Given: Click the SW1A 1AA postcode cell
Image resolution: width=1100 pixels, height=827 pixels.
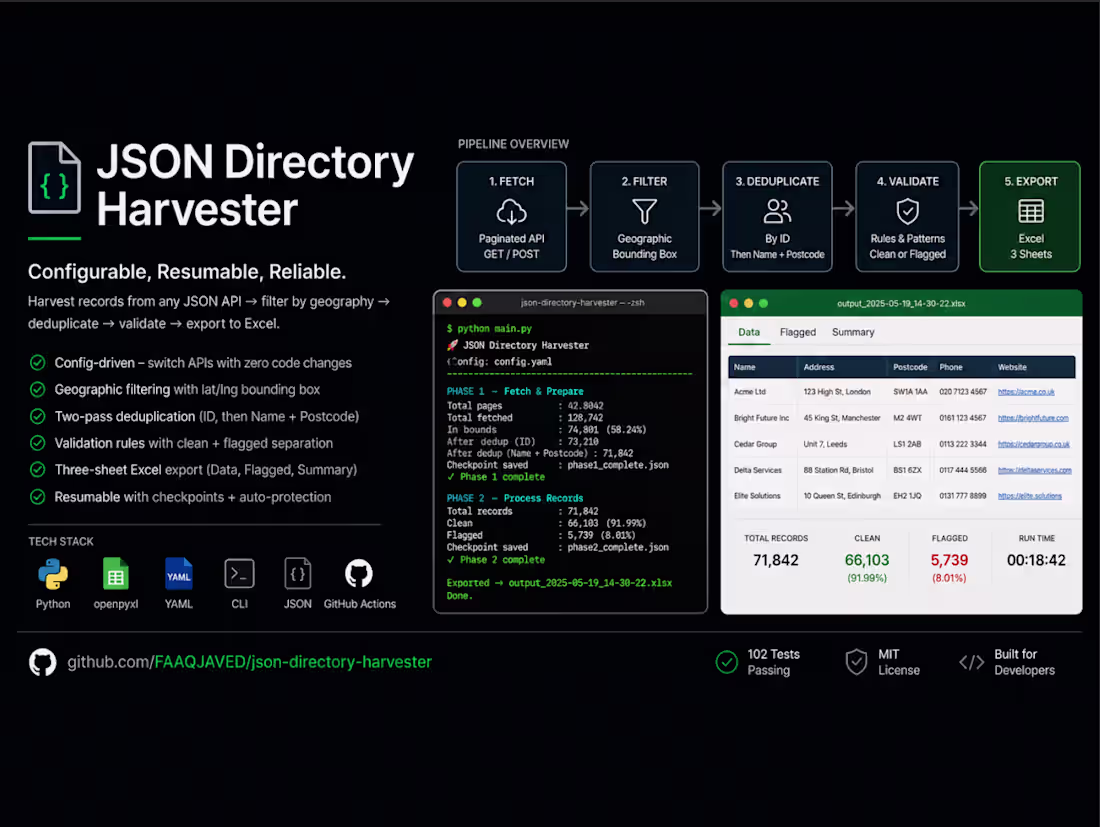Looking at the screenshot, I should point(910,392).
